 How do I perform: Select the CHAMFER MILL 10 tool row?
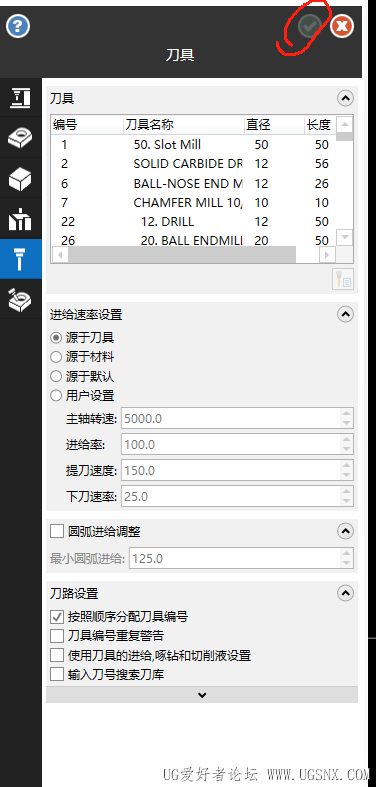[193, 203]
